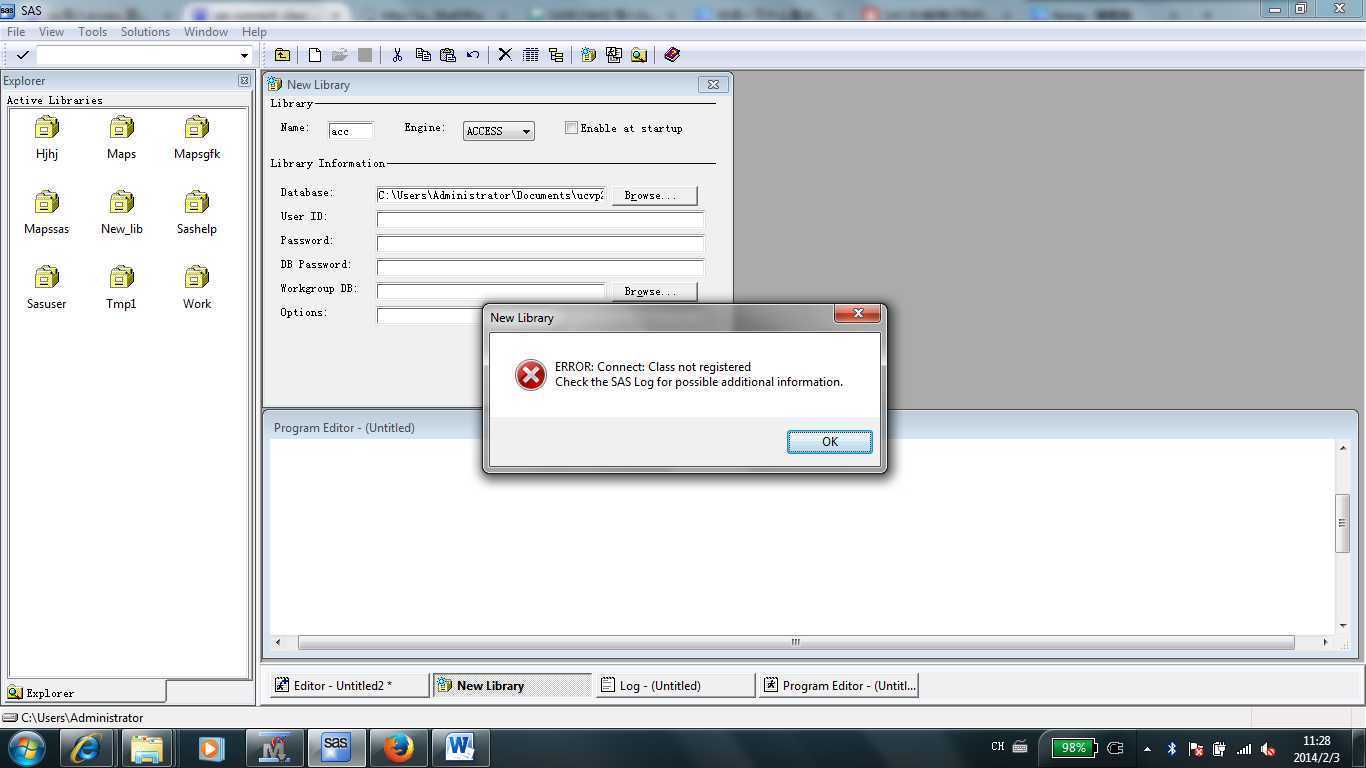Click scroll down arrow in Program Editor
The width and height of the screenshot is (1366, 768).
(1343, 625)
